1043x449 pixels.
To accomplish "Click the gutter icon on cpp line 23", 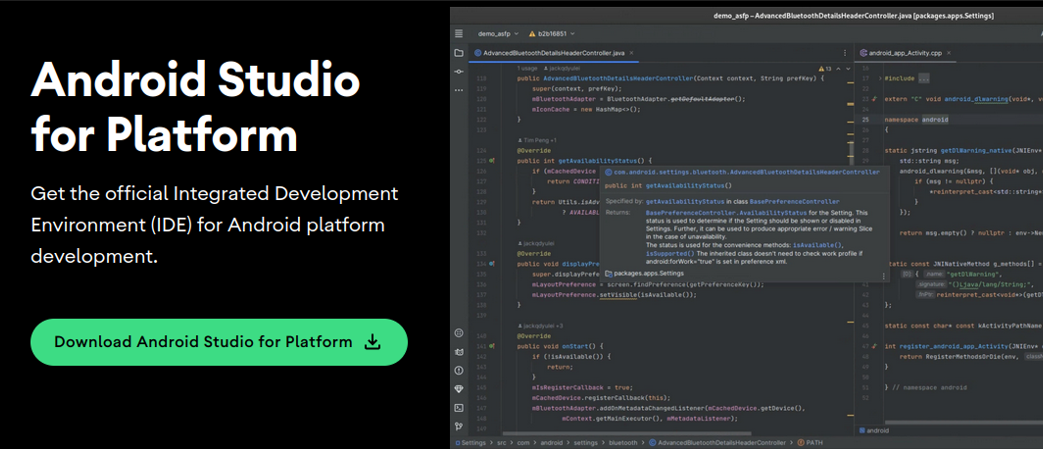I will click(875, 99).
